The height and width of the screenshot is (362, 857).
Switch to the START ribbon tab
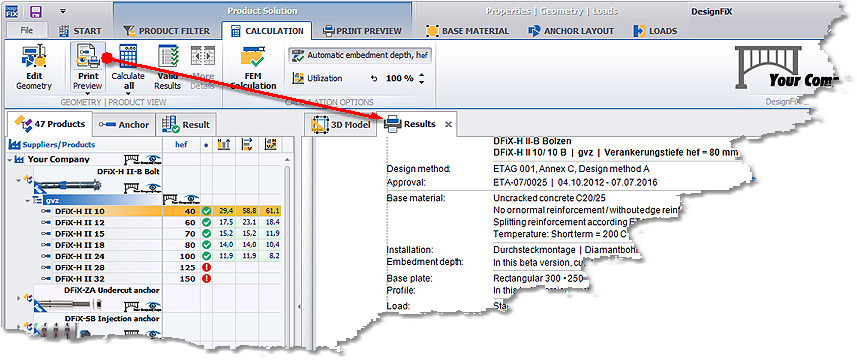80,31
